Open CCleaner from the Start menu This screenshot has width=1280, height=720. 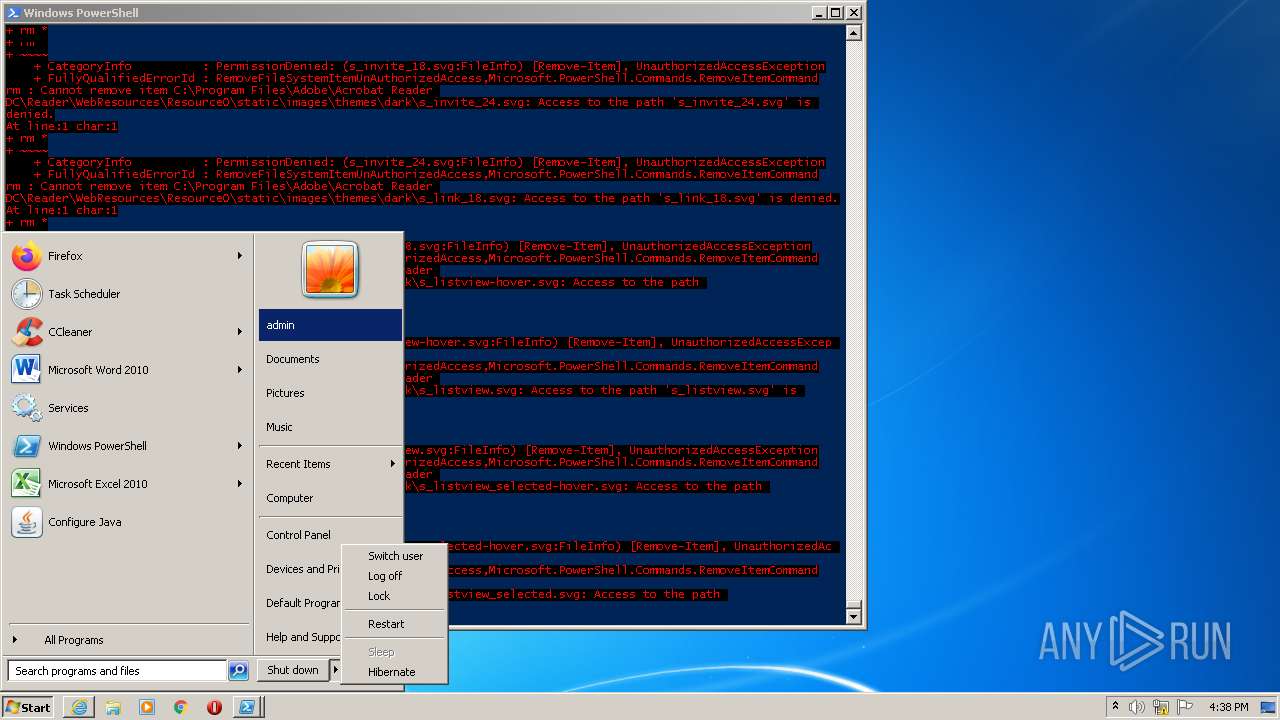tap(127, 332)
